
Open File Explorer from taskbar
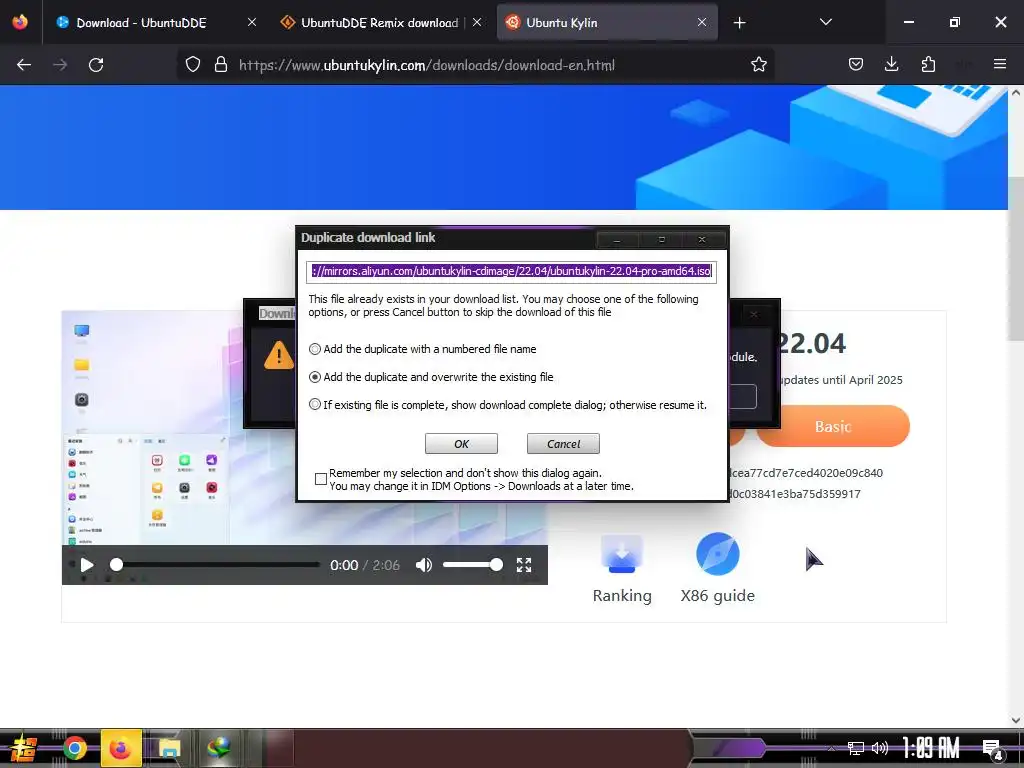point(168,748)
